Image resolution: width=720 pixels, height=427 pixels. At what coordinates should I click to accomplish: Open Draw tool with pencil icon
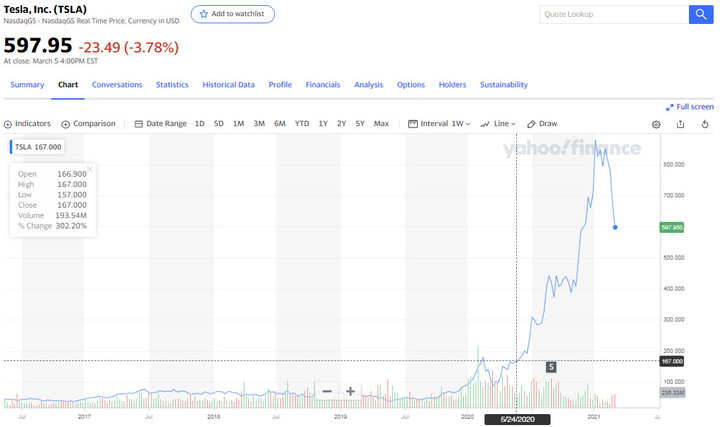542,124
